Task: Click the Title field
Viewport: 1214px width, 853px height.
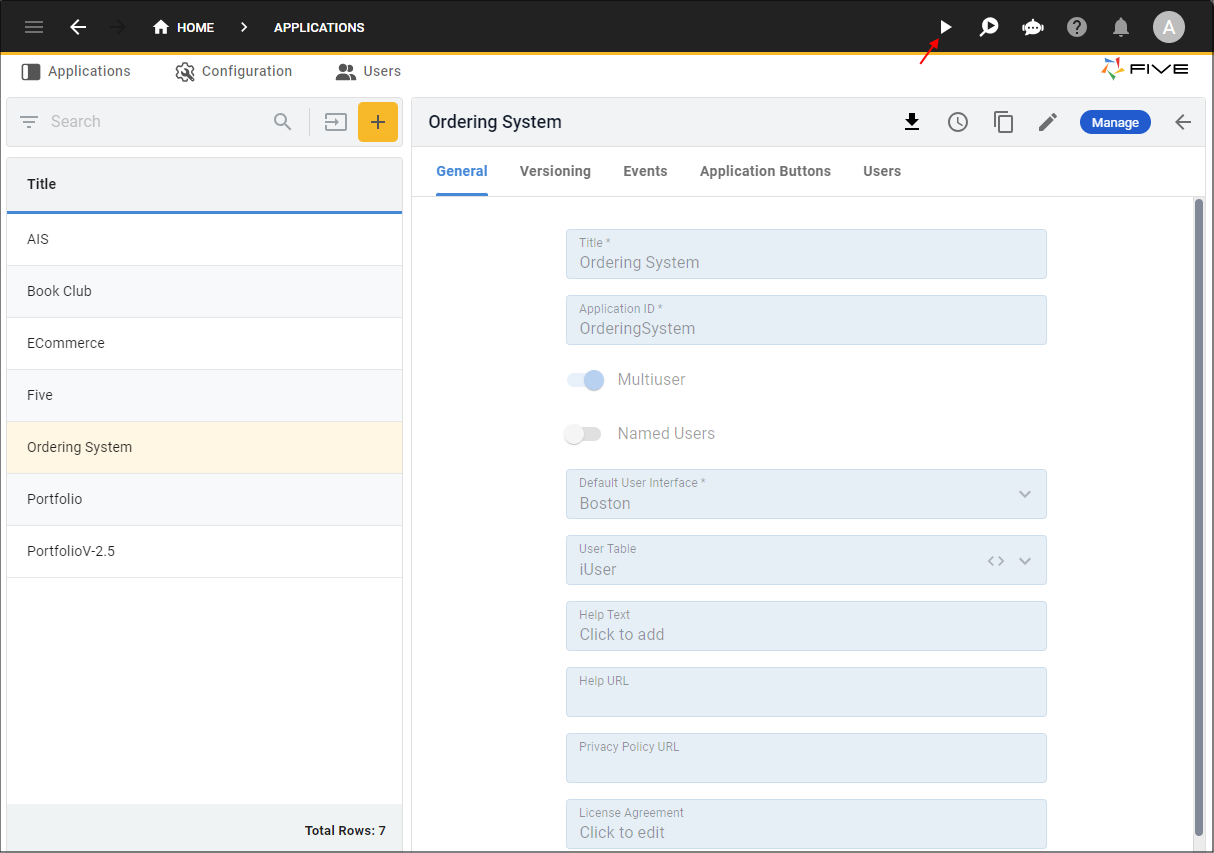Action: [806, 254]
